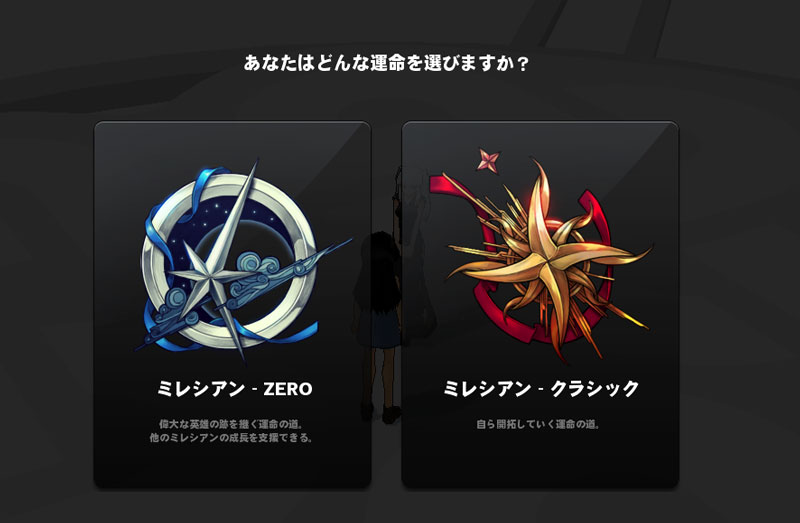
Task: Click the 偉大な英雄の跡を継ぐ運命の道 description
Action: (x=231, y=424)
